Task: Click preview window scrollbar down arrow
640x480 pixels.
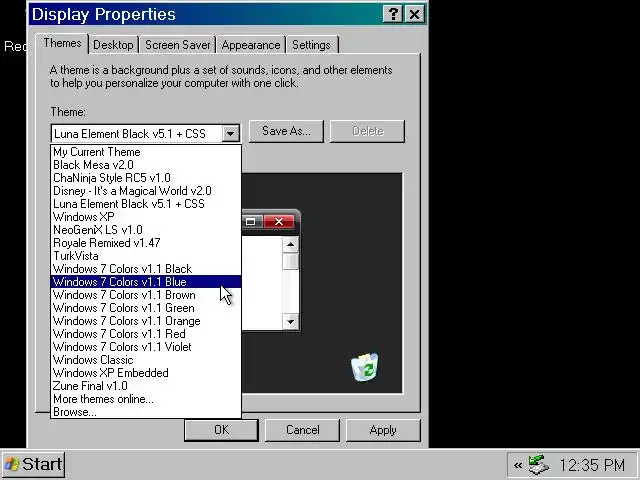Action: tap(291, 321)
